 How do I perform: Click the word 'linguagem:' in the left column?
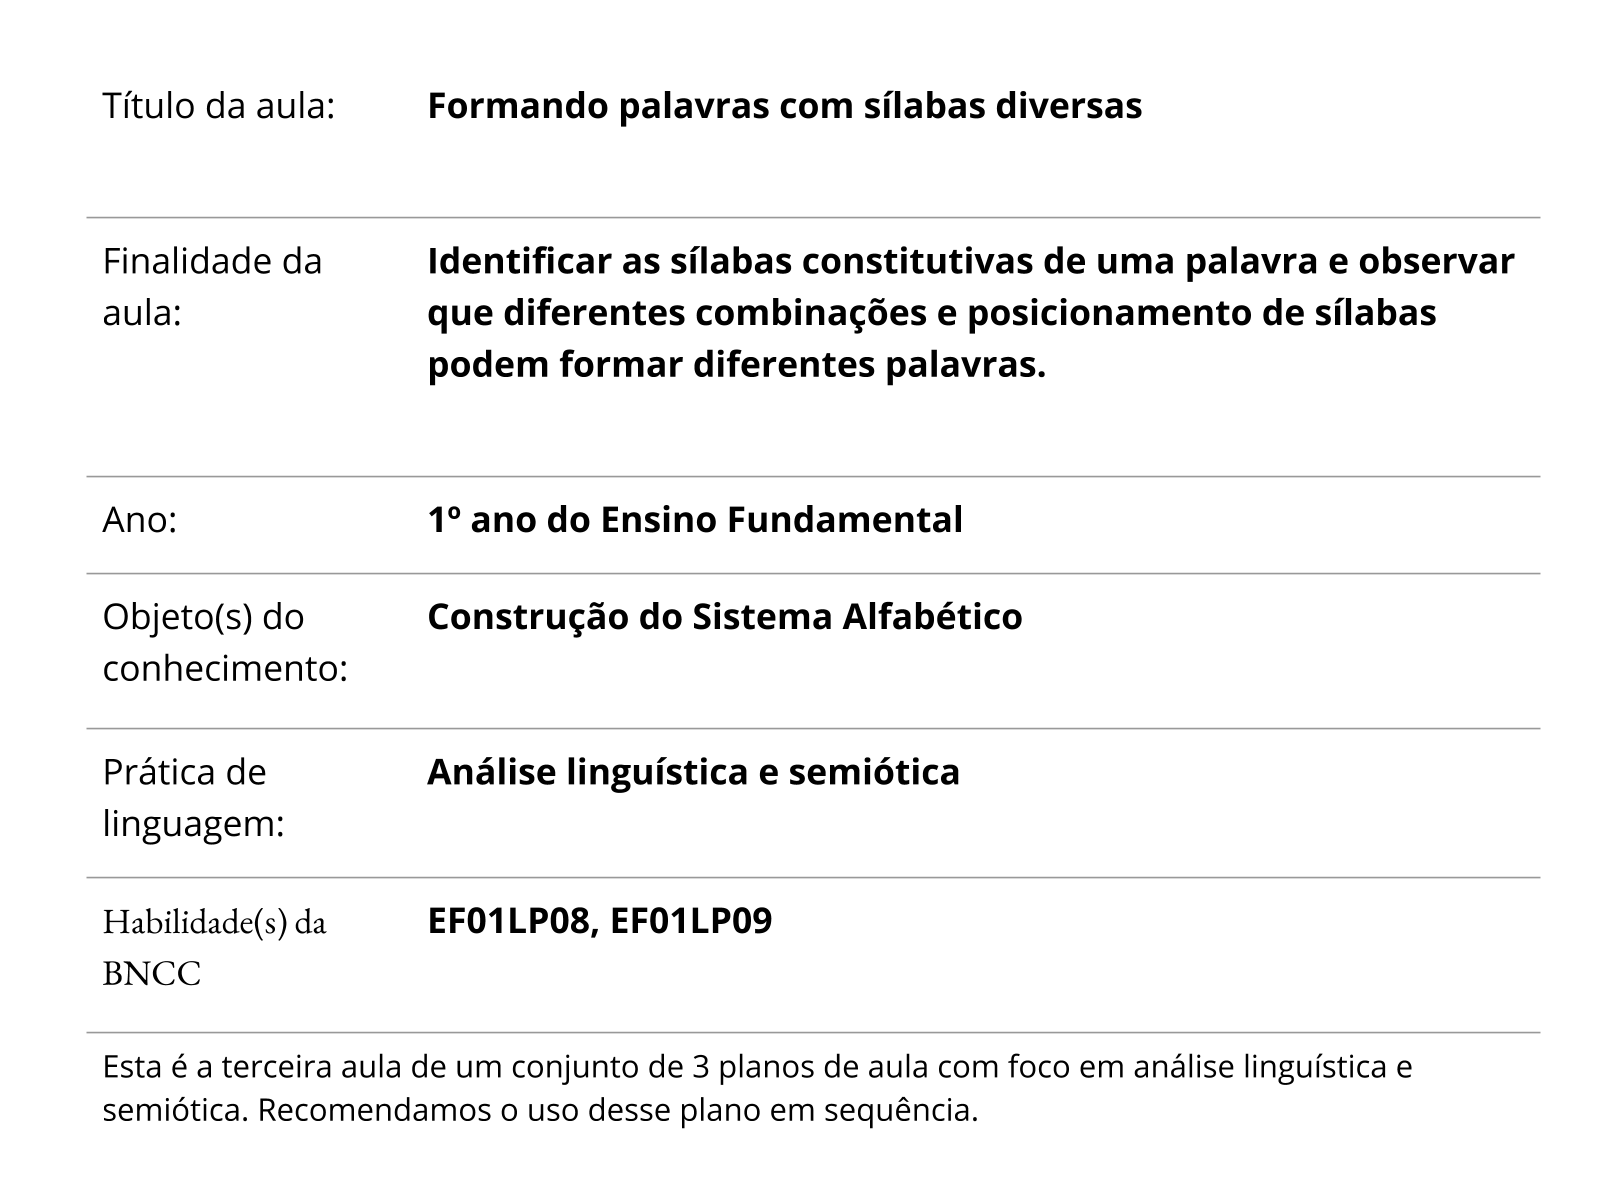[x=194, y=824]
